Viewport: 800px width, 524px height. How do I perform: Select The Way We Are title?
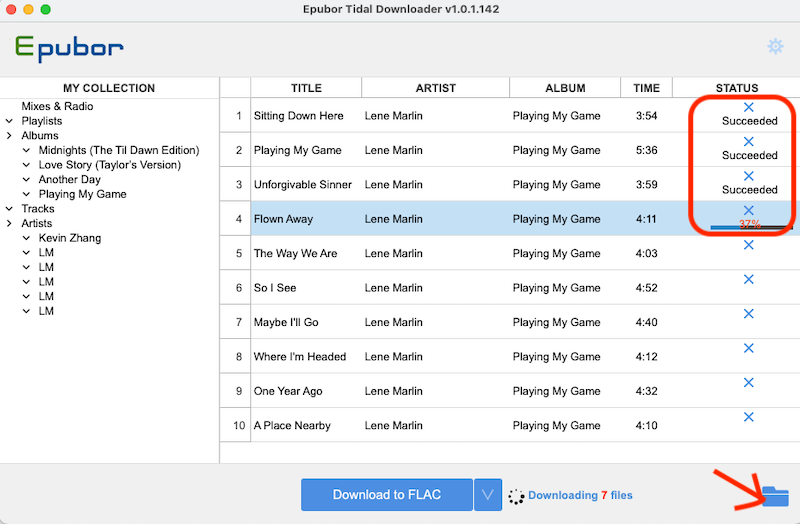295,254
